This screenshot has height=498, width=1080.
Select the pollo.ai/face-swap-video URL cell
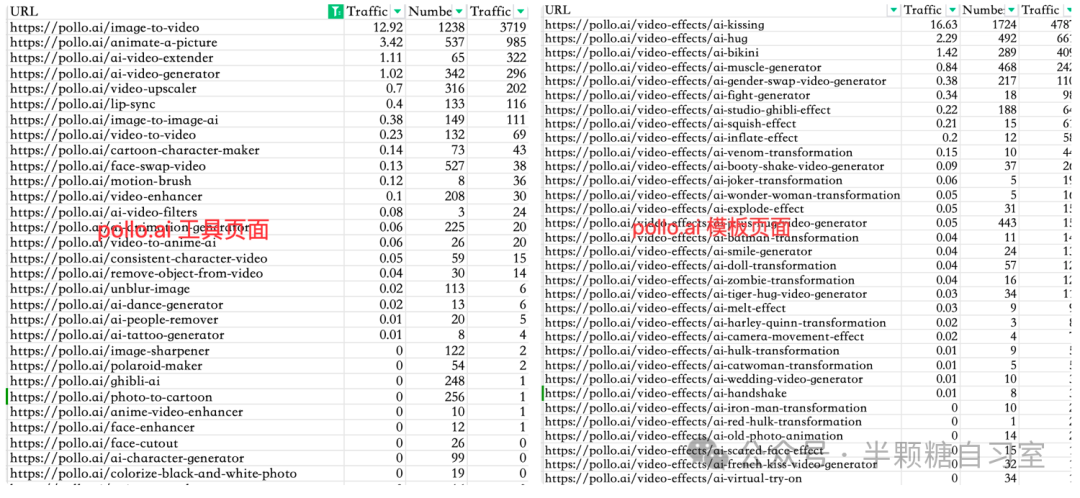tap(175, 166)
